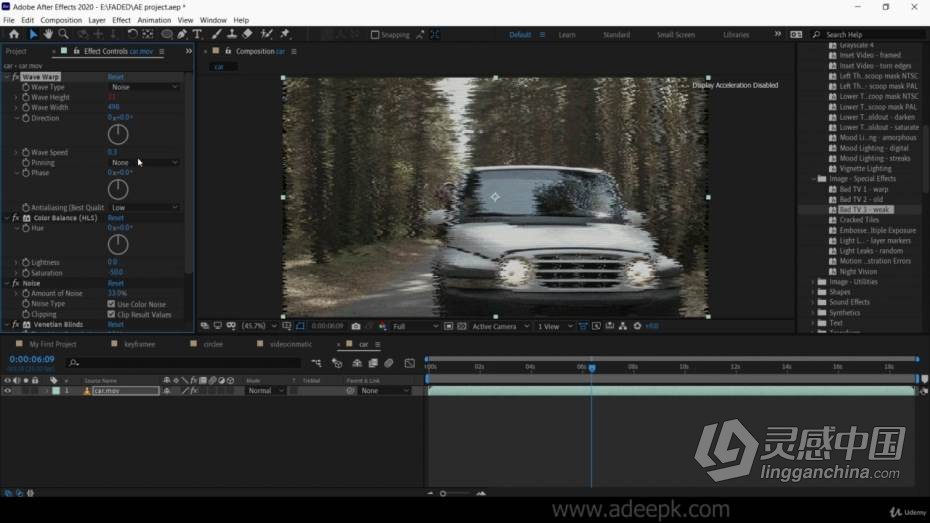Toggle the Frame Blending icon in timeline
This screenshot has width=930, height=523.
[373, 363]
